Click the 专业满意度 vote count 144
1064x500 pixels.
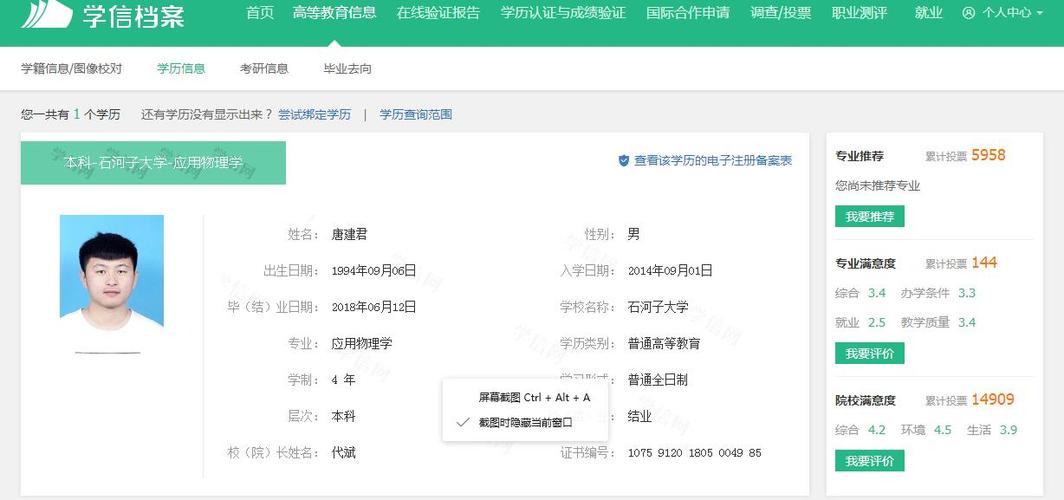point(985,263)
